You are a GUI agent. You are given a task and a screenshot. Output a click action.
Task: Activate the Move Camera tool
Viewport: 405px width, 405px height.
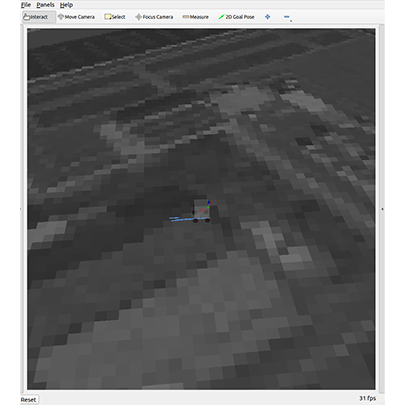(x=76, y=17)
